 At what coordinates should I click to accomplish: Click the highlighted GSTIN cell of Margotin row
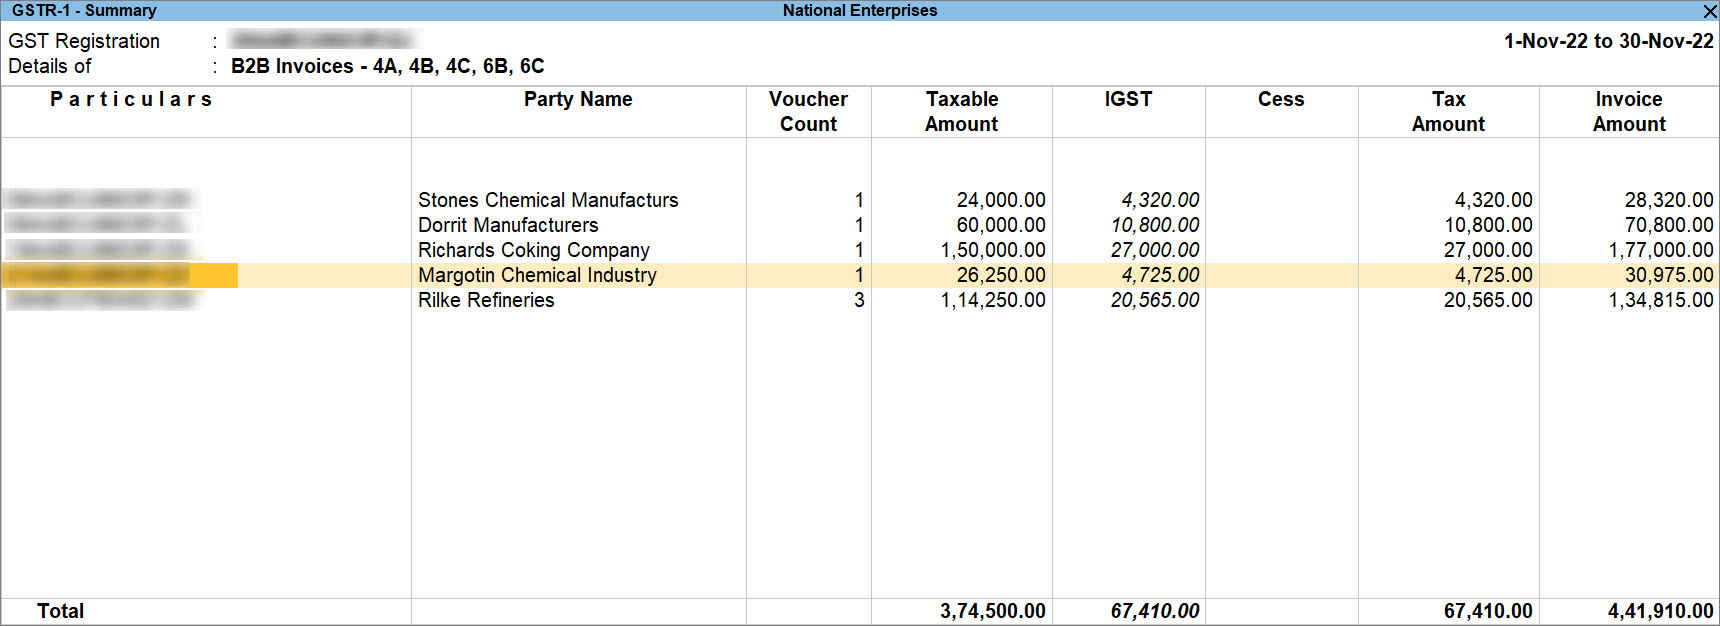[120, 275]
